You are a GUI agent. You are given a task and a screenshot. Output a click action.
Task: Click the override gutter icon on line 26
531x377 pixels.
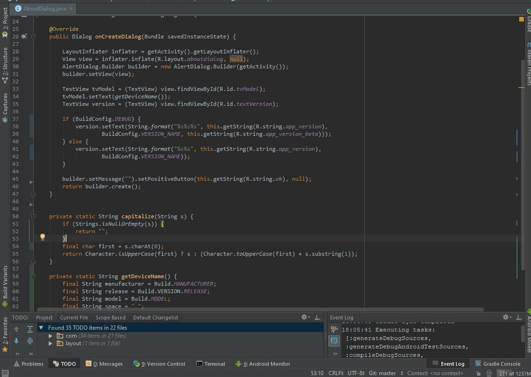pos(24,36)
